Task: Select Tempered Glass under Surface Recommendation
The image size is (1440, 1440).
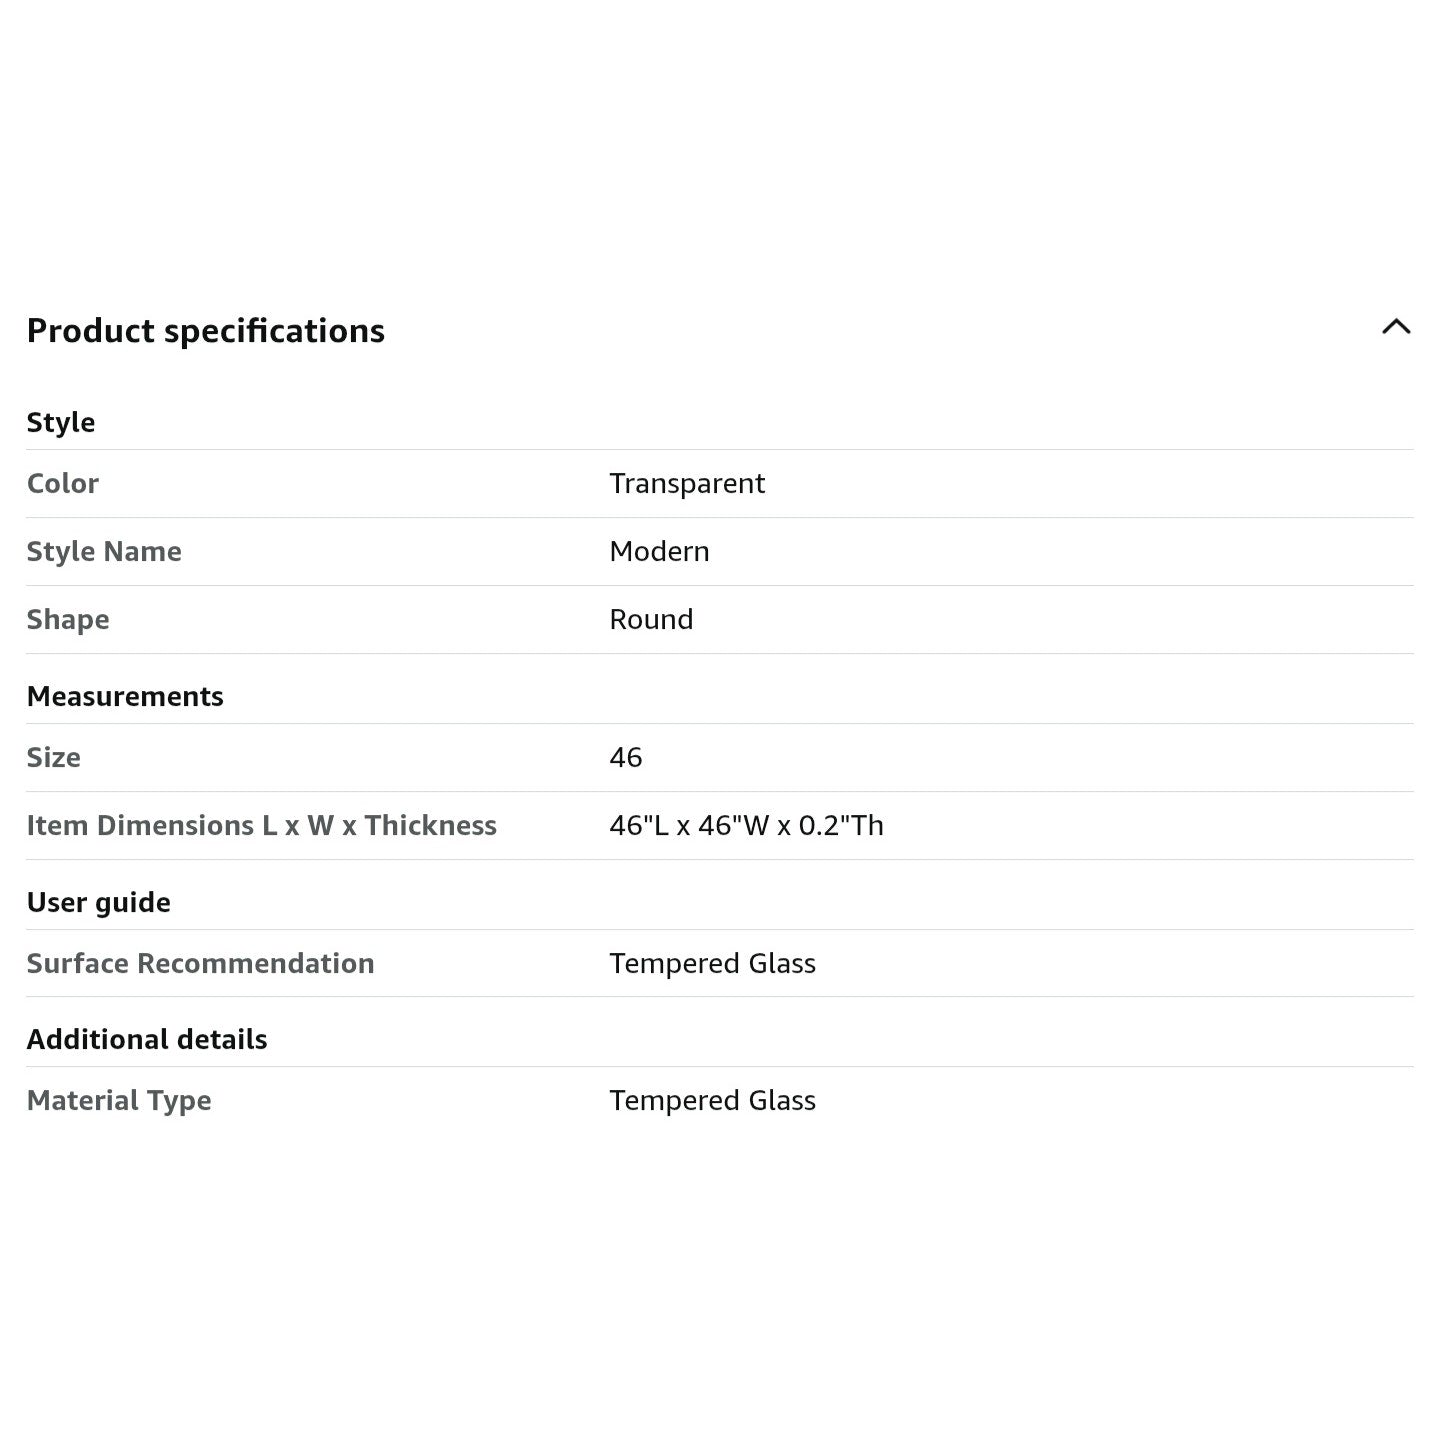Action: (x=713, y=964)
